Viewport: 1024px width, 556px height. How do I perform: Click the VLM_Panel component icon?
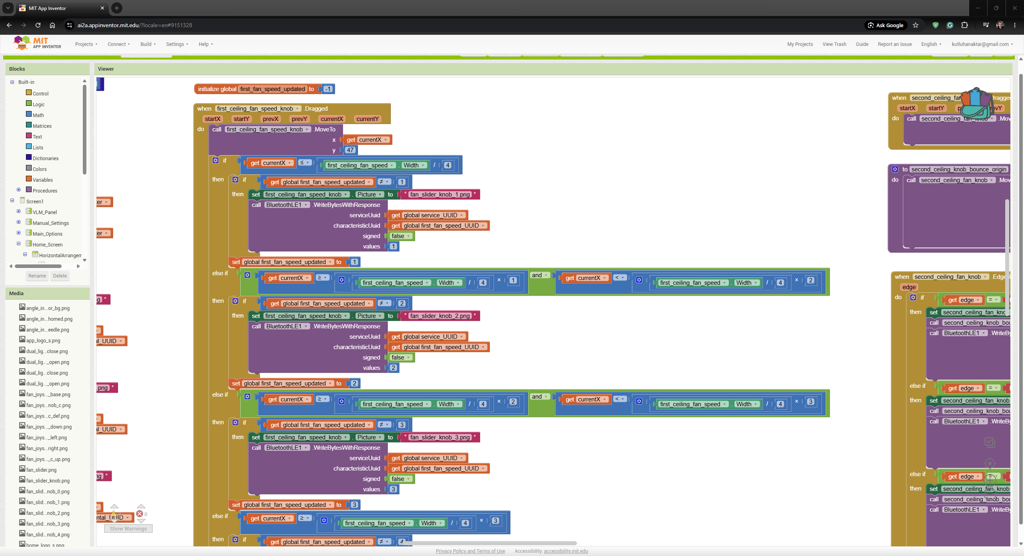29,212
